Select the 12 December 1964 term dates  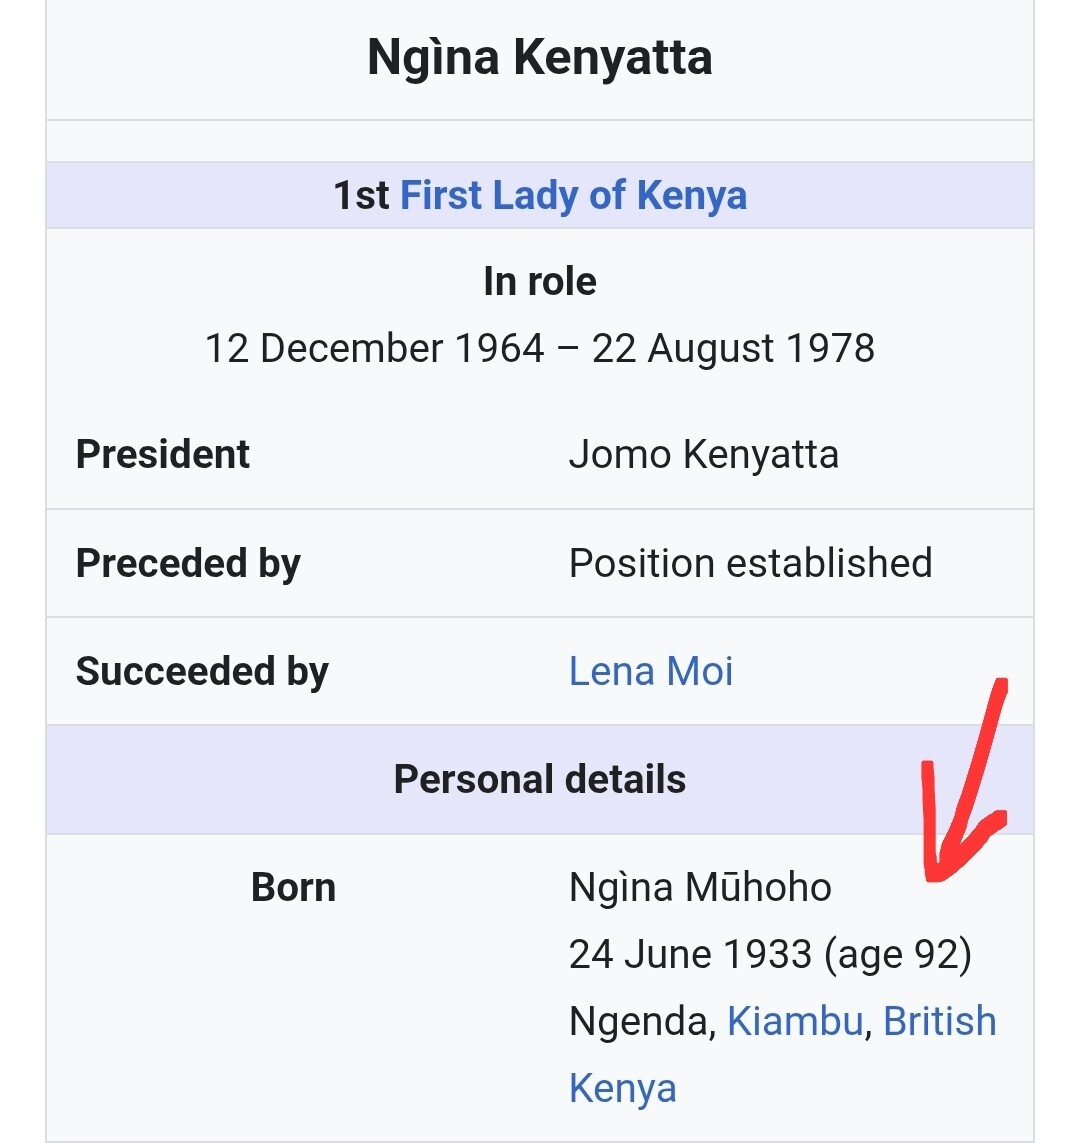point(540,348)
